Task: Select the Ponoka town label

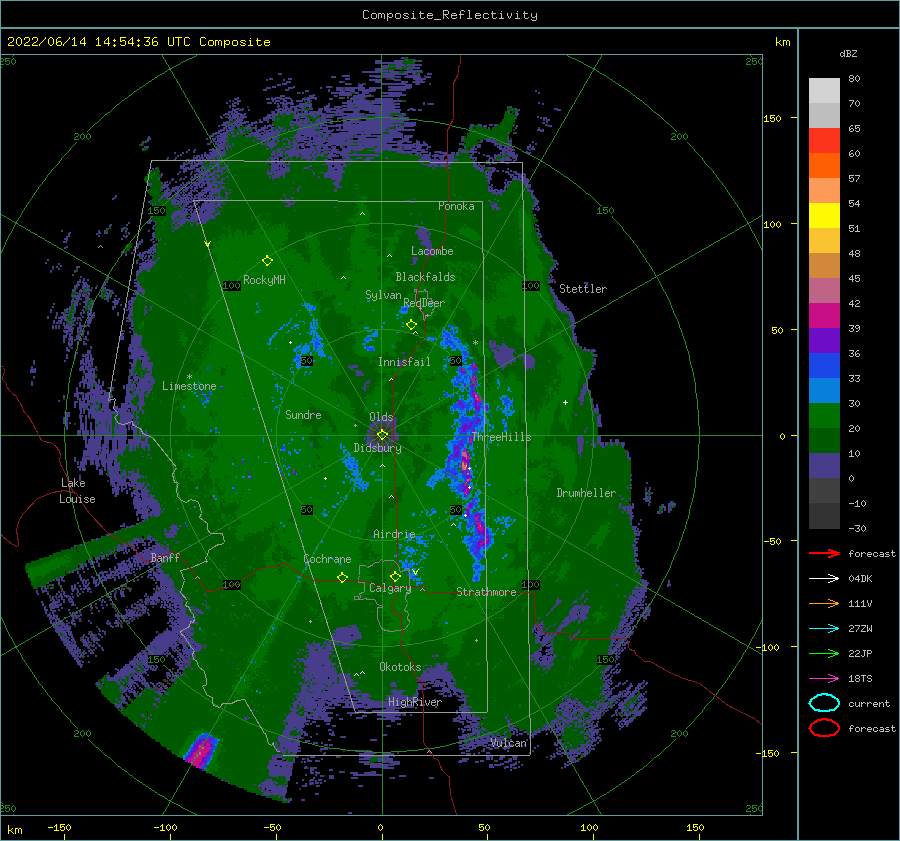Action: point(456,206)
